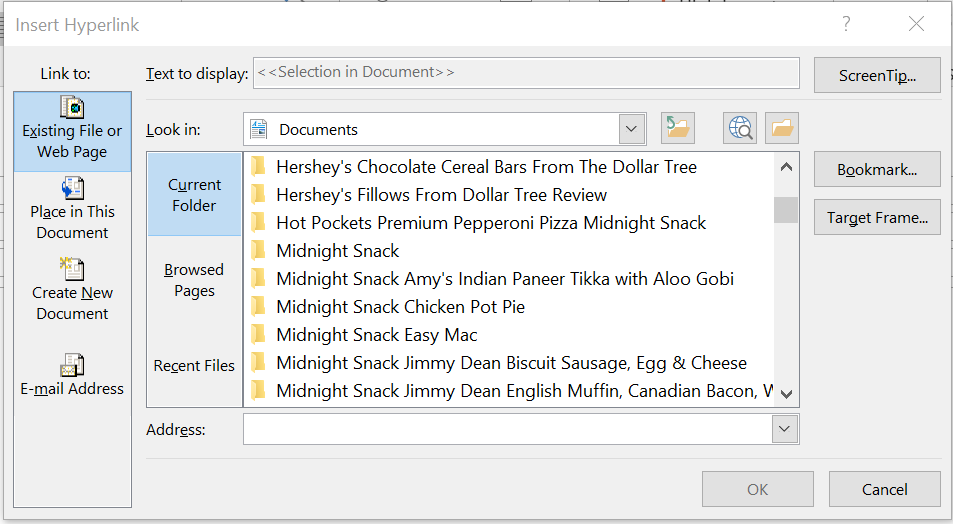Select Hershey's Chocolate Cereal Bars folder
The width and height of the screenshot is (953, 524).
click(486, 167)
